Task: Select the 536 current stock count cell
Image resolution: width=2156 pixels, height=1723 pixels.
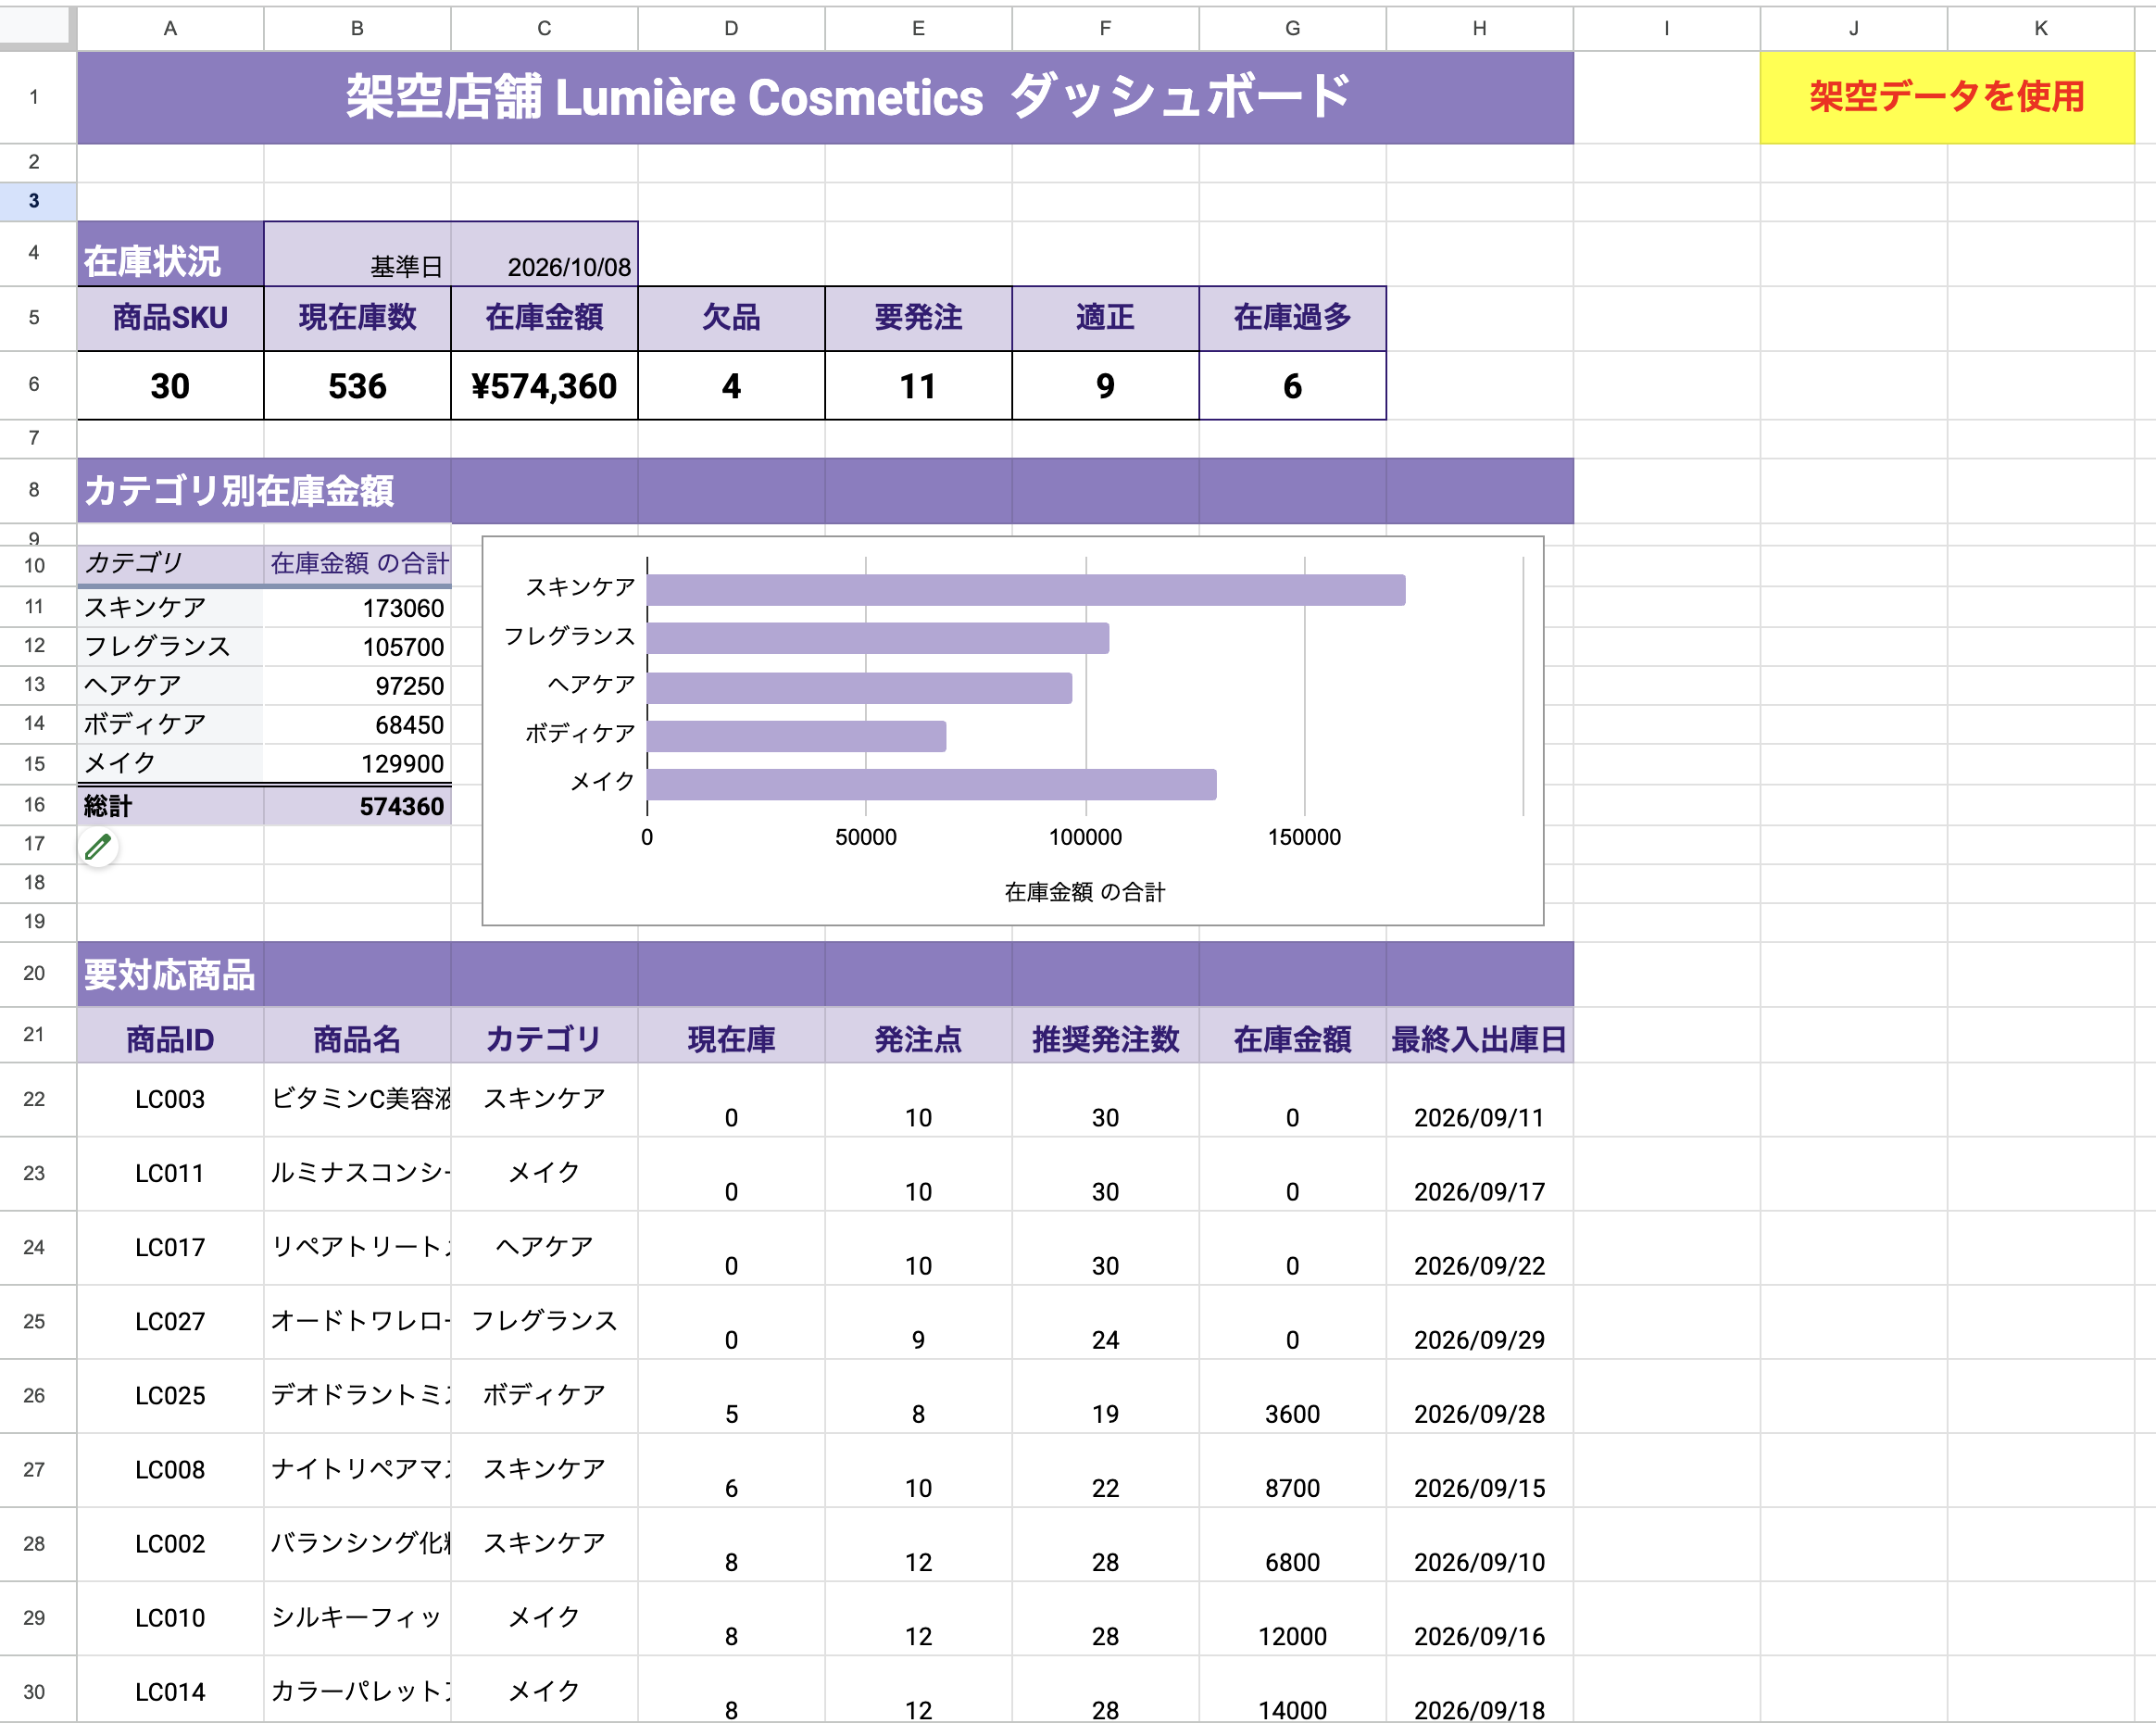Action: tap(357, 385)
